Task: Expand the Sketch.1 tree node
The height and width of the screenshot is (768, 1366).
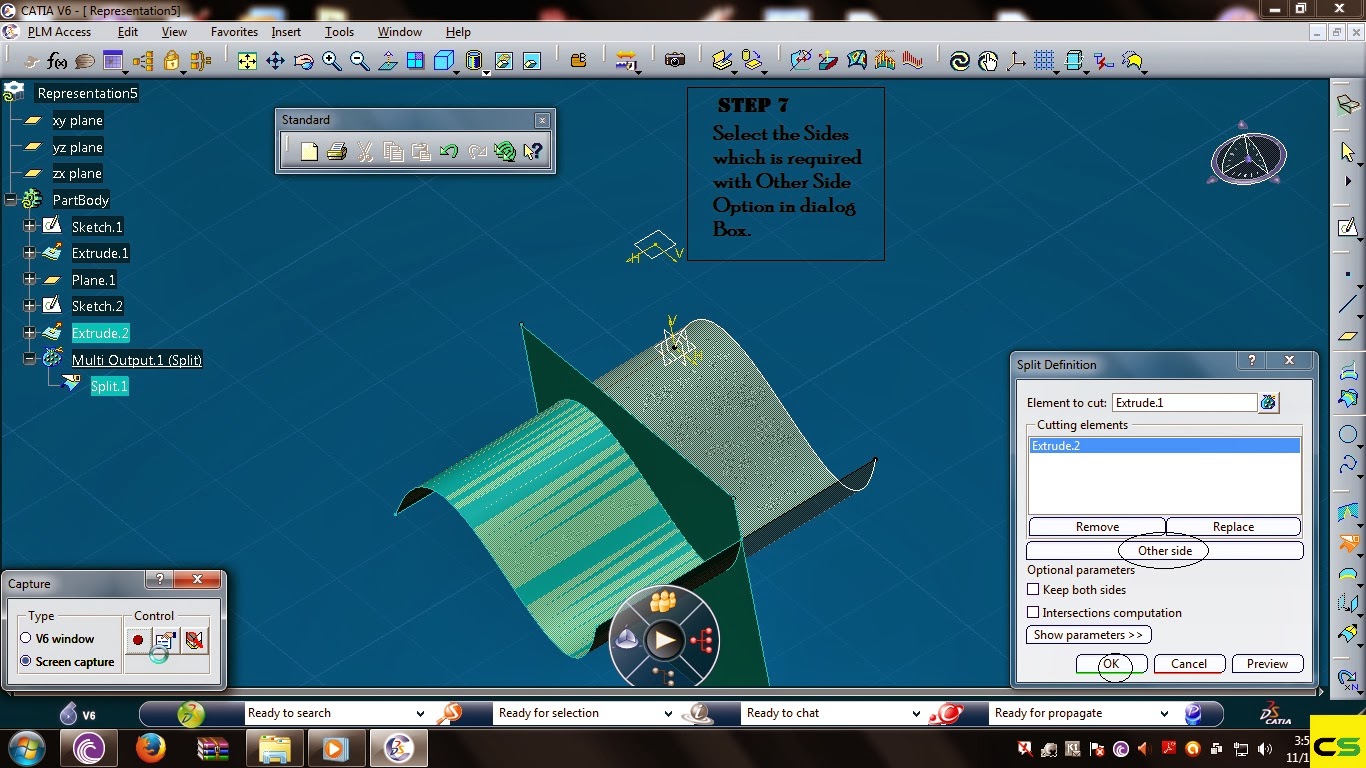Action: [29, 226]
